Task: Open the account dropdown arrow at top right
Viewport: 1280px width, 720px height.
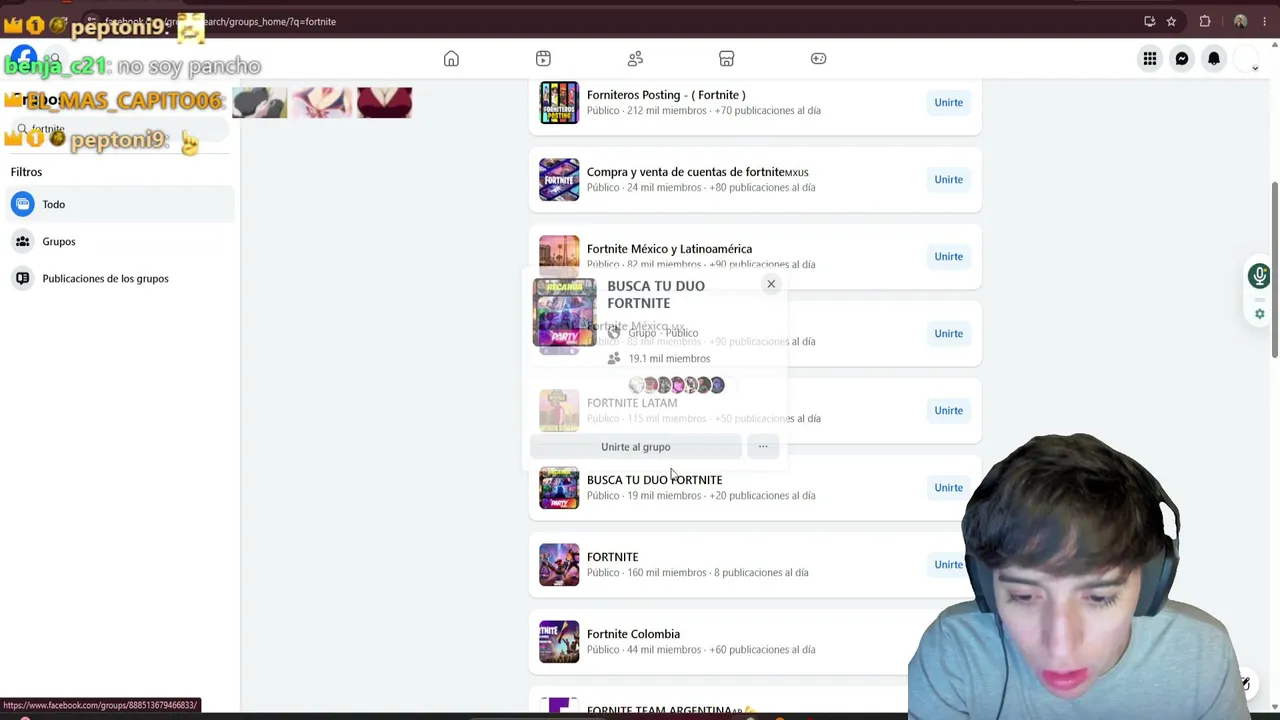Action: [1255, 68]
